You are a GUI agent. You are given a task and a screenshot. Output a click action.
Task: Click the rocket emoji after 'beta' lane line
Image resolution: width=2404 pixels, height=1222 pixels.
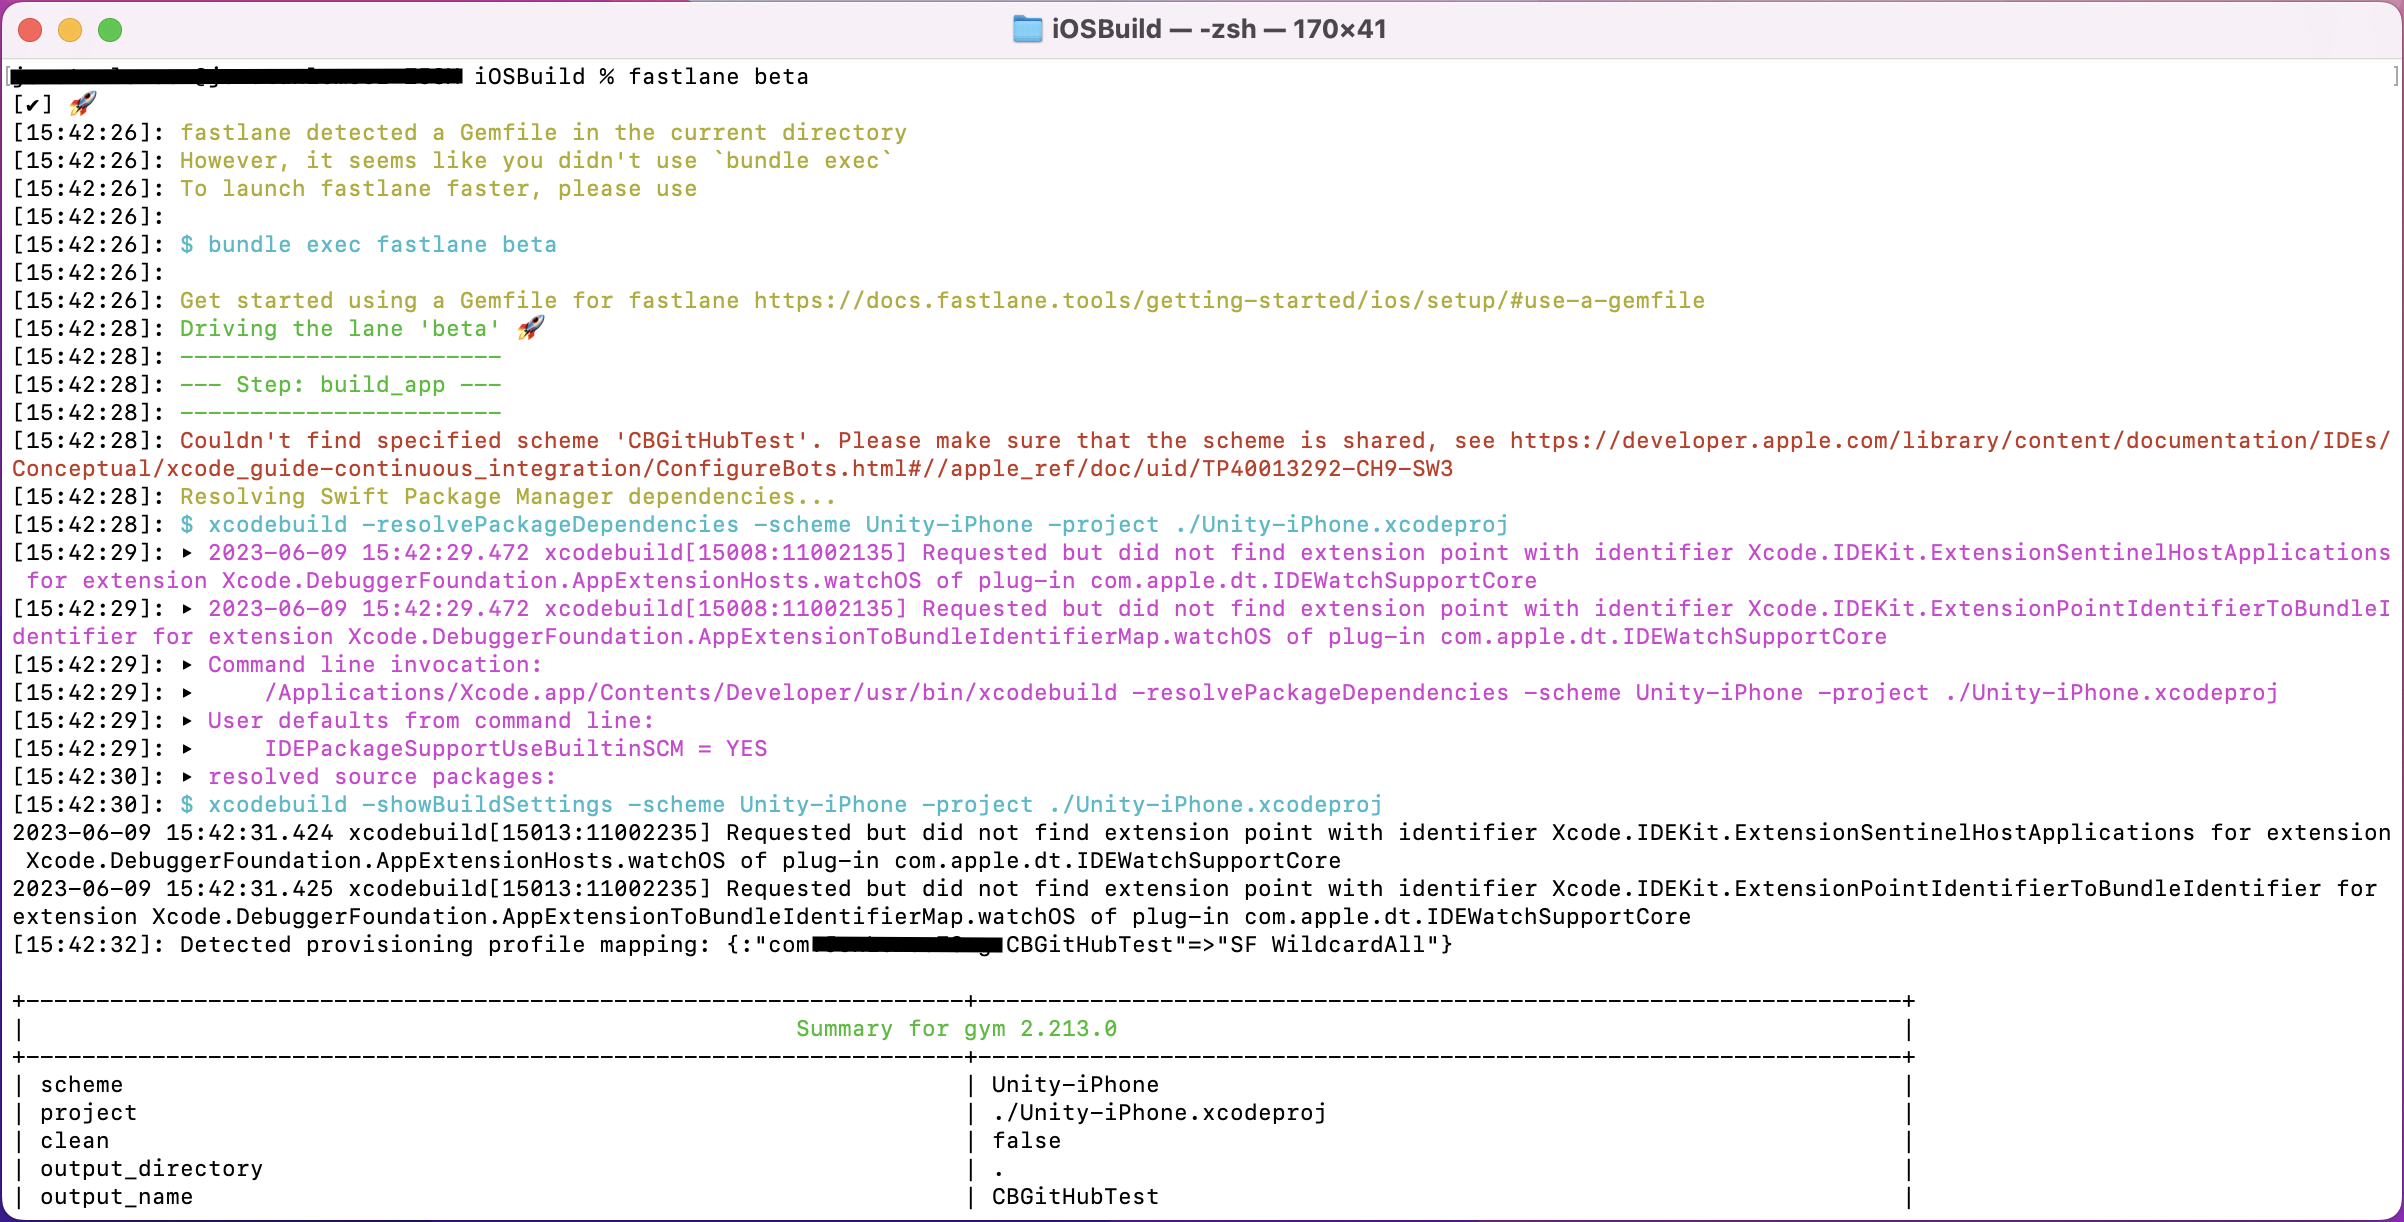point(531,328)
